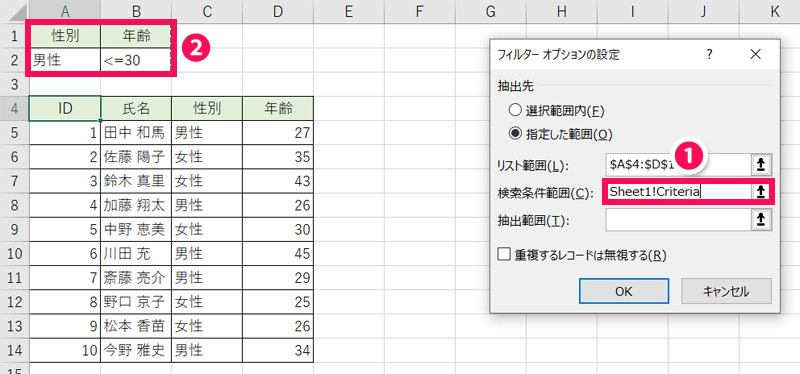Click the name cell 野口 京子
The image size is (800, 374).
pos(136,302)
